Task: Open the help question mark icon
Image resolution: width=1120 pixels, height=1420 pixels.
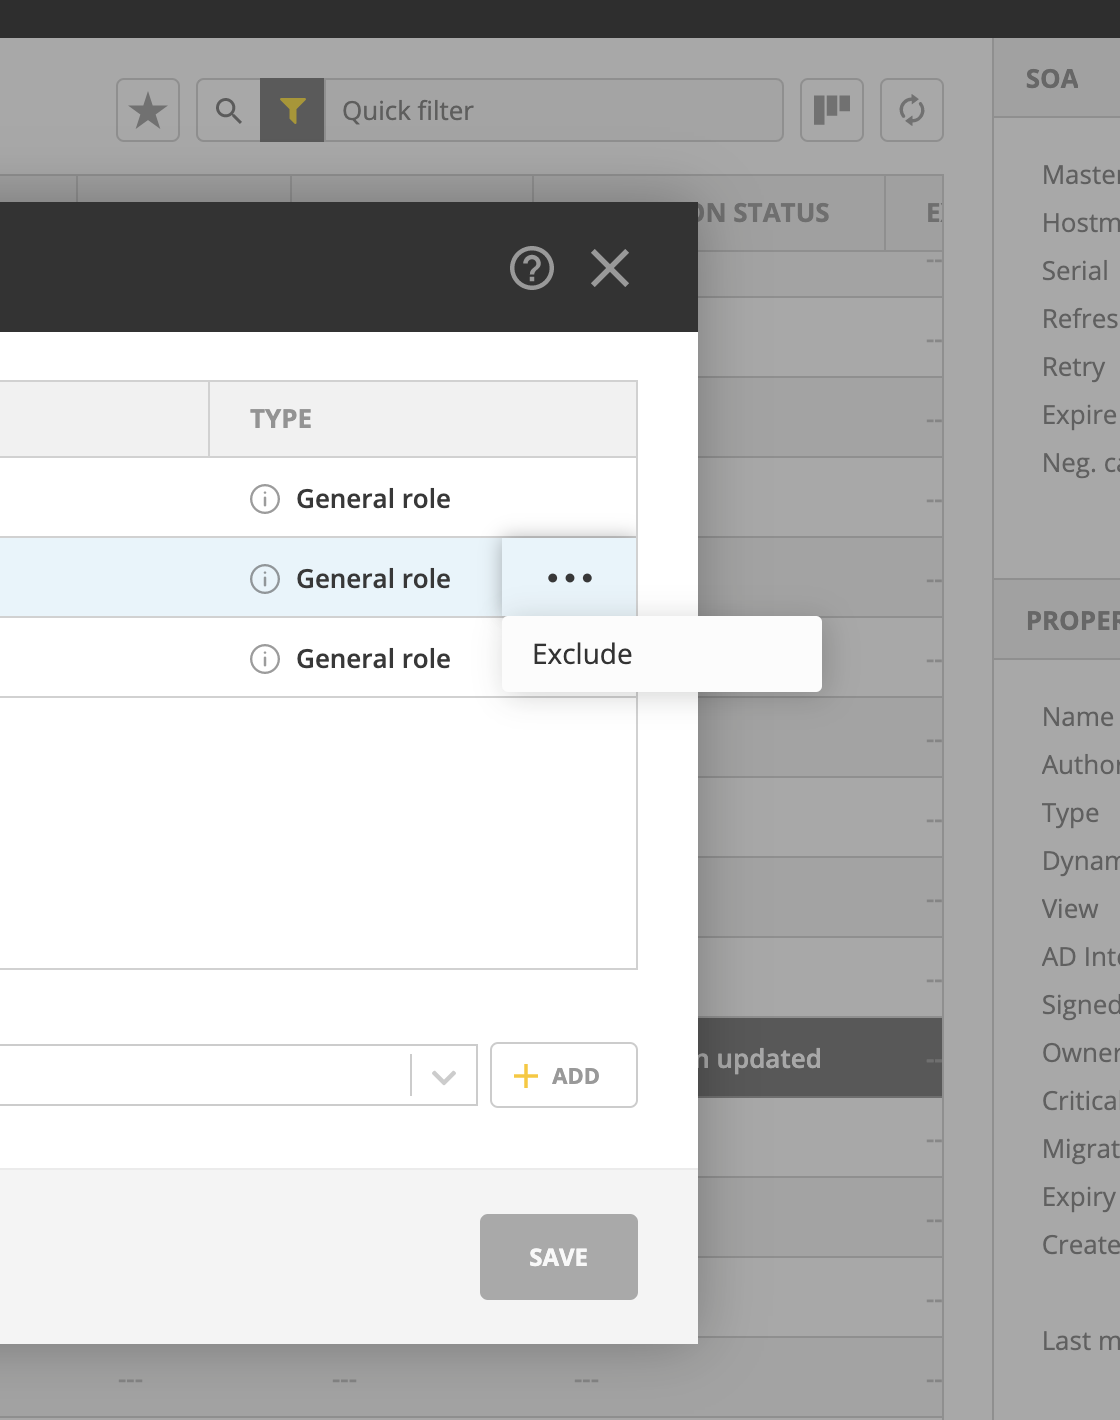Action: [x=531, y=268]
